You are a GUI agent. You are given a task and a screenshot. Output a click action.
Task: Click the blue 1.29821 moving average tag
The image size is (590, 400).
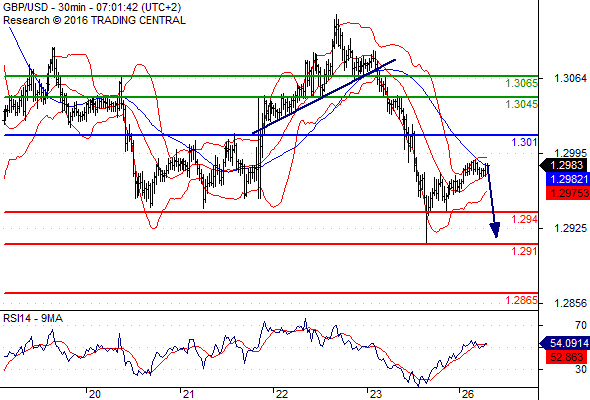pos(568,179)
